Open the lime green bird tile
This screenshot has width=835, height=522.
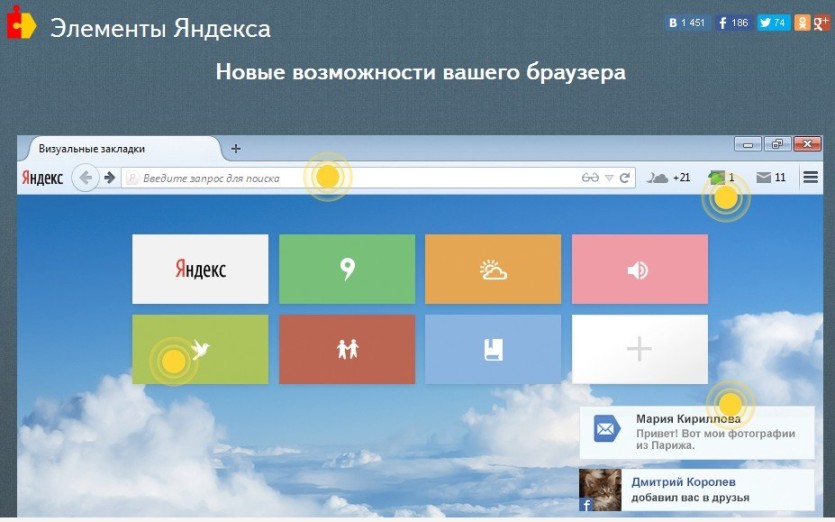(200, 349)
